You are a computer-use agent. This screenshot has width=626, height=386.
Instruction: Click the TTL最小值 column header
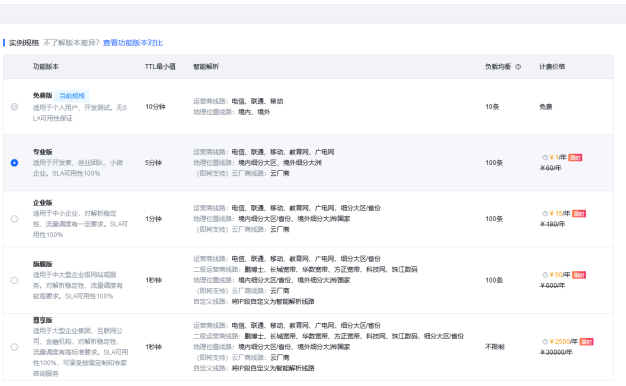pyautogui.click(x=160, y=67)
